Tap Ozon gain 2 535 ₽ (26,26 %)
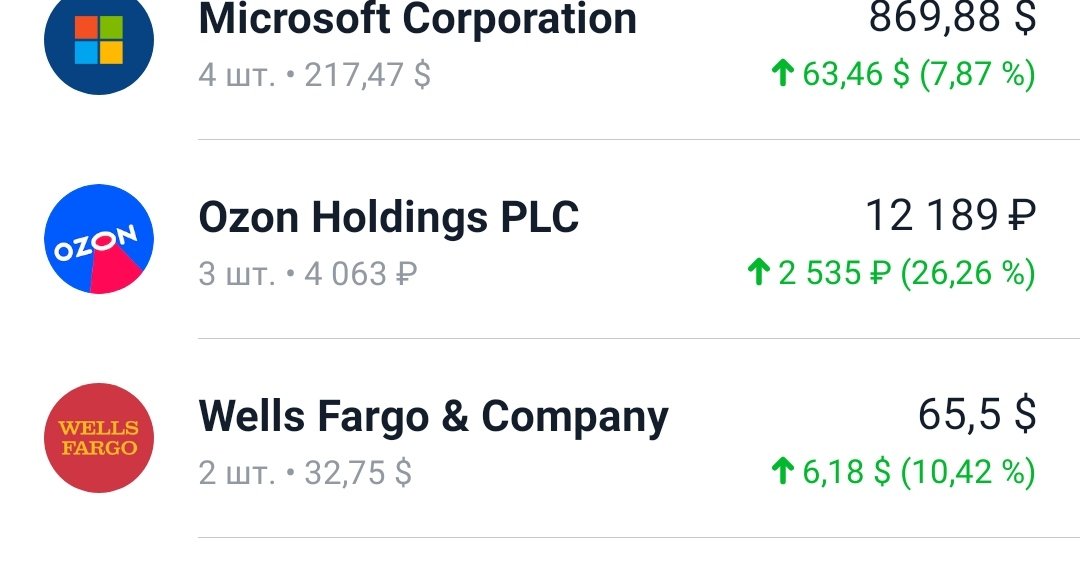Viewport: 1080px width, 563px height. click(x=906, y=273)
